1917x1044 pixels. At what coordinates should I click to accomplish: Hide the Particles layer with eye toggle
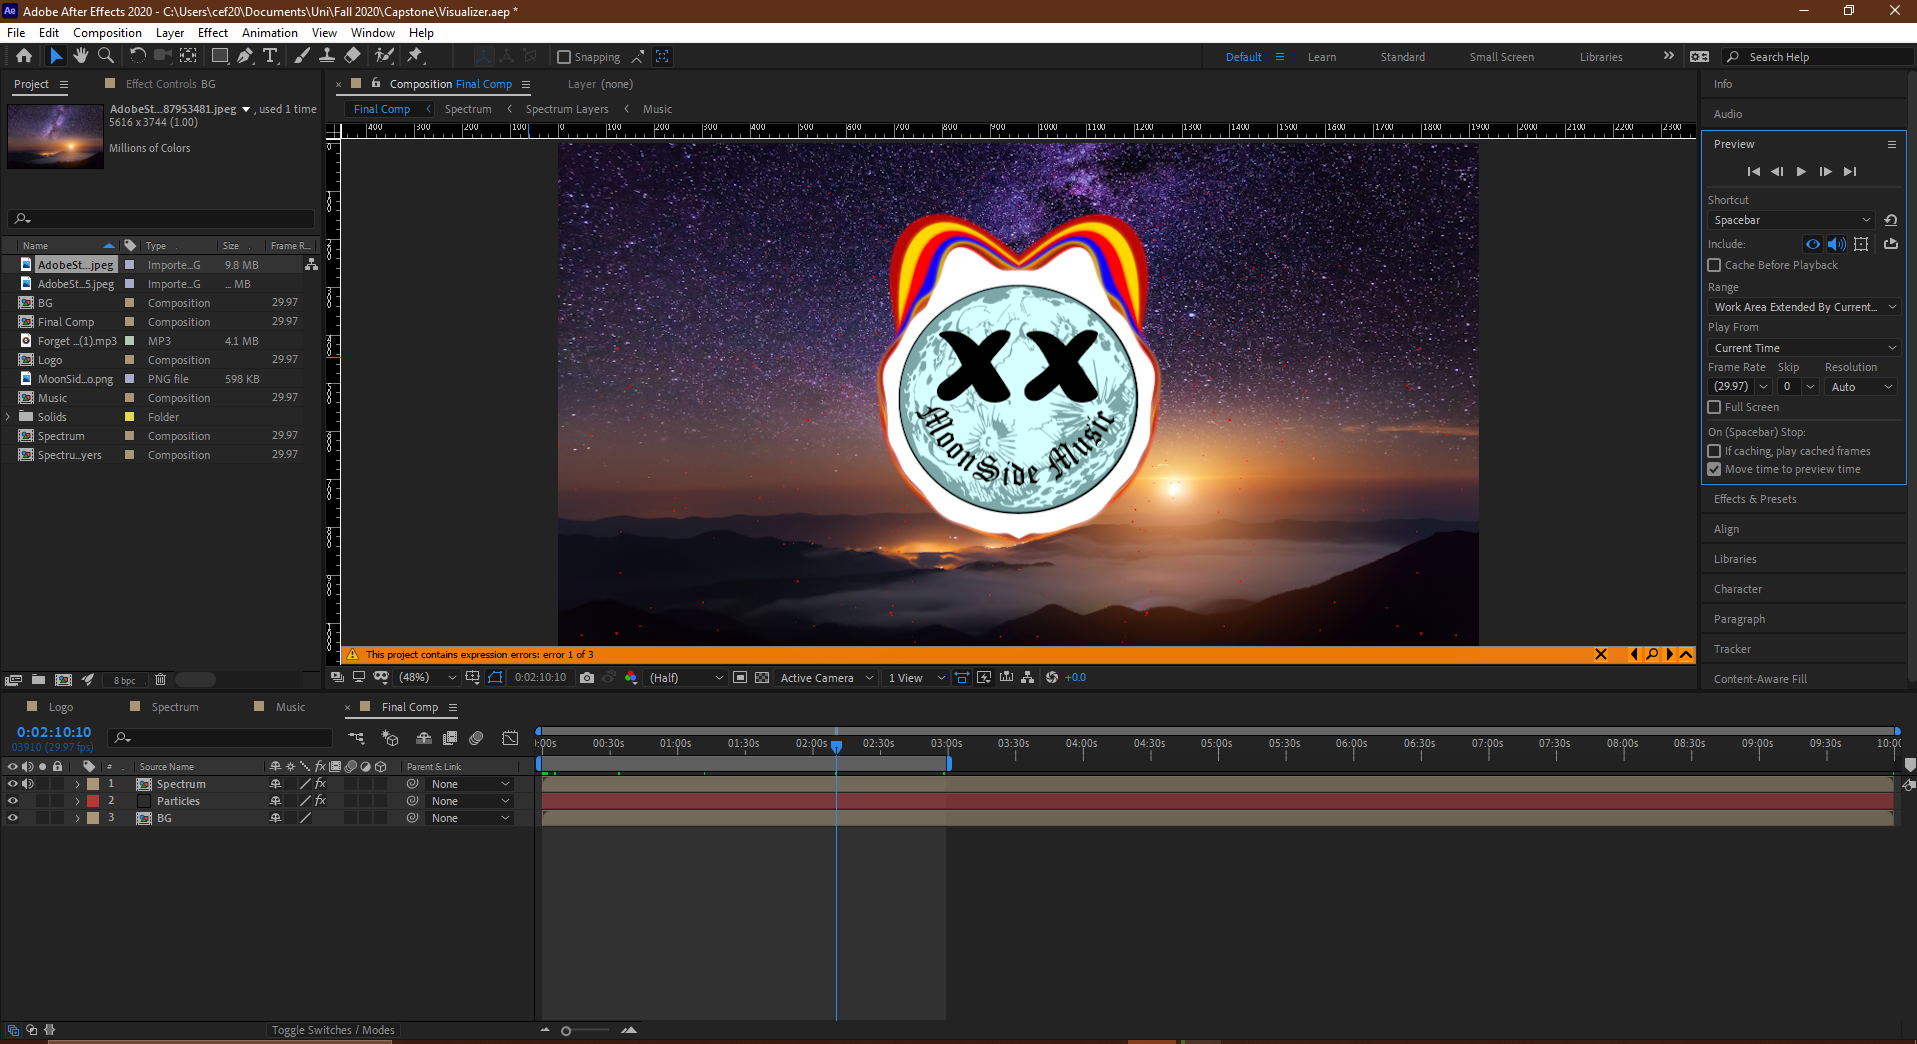(13, 801)
